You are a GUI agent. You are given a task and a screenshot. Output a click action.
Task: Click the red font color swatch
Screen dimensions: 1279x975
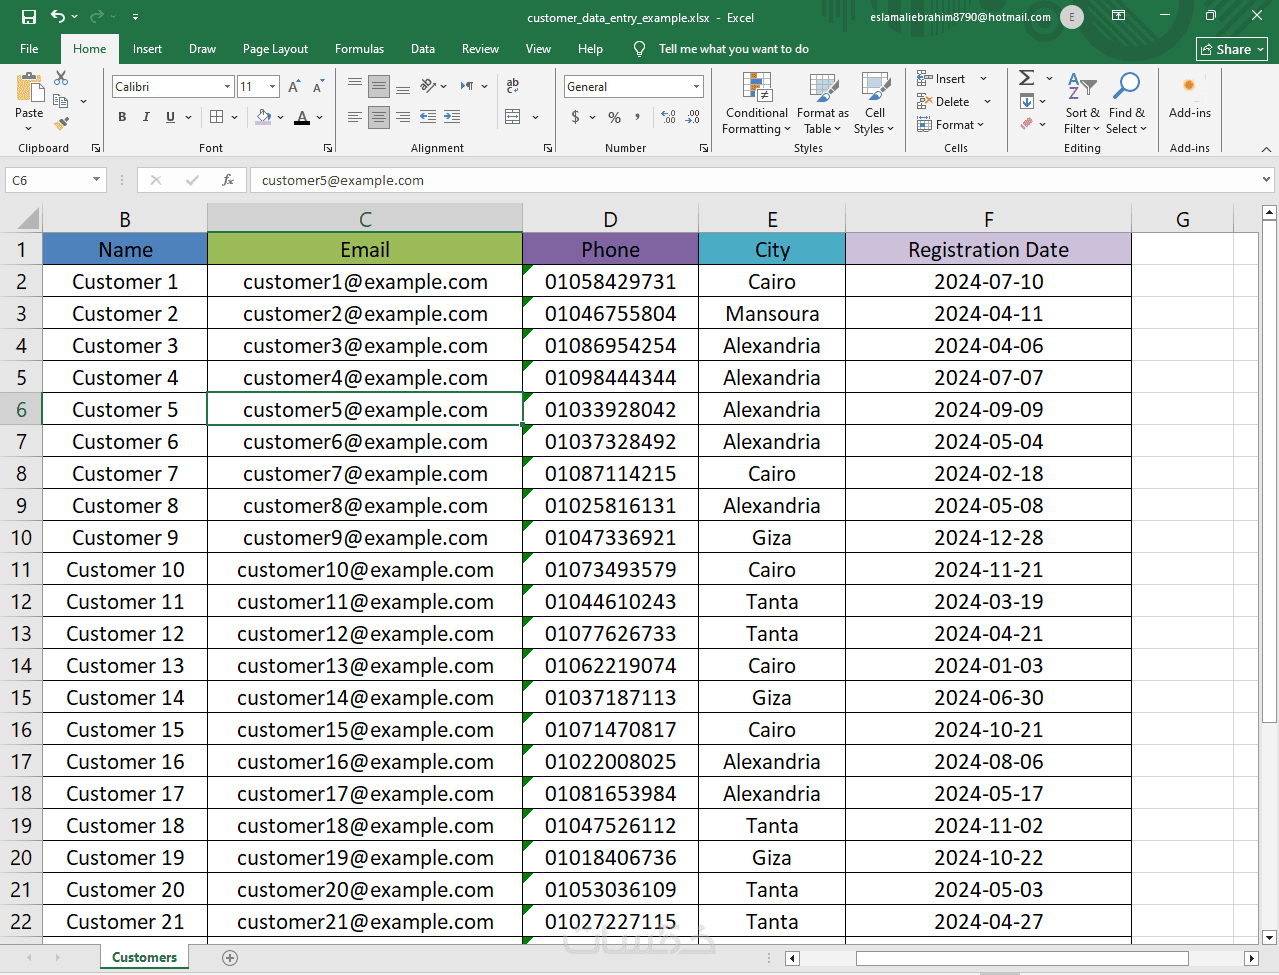pyautogui.click(x=302, y=118)
